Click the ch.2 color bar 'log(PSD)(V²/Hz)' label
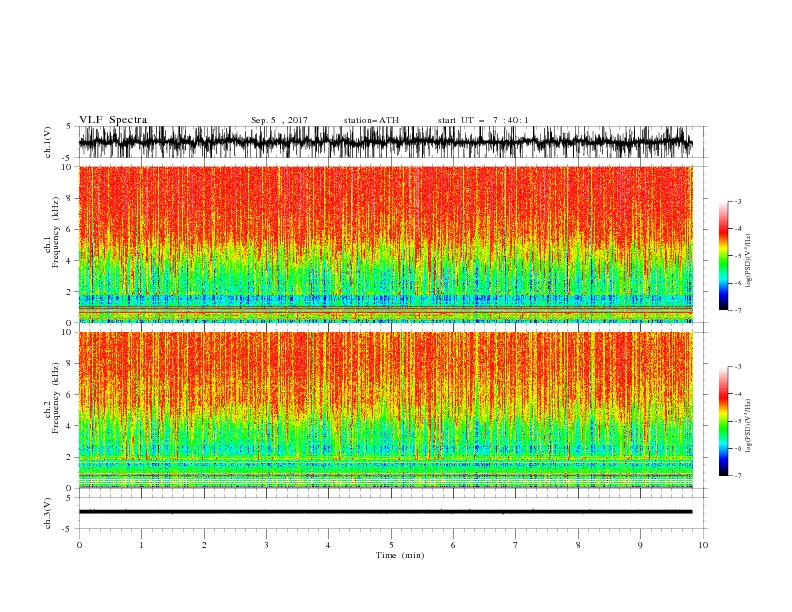792x612 pixels. click(x=749, y=425)
